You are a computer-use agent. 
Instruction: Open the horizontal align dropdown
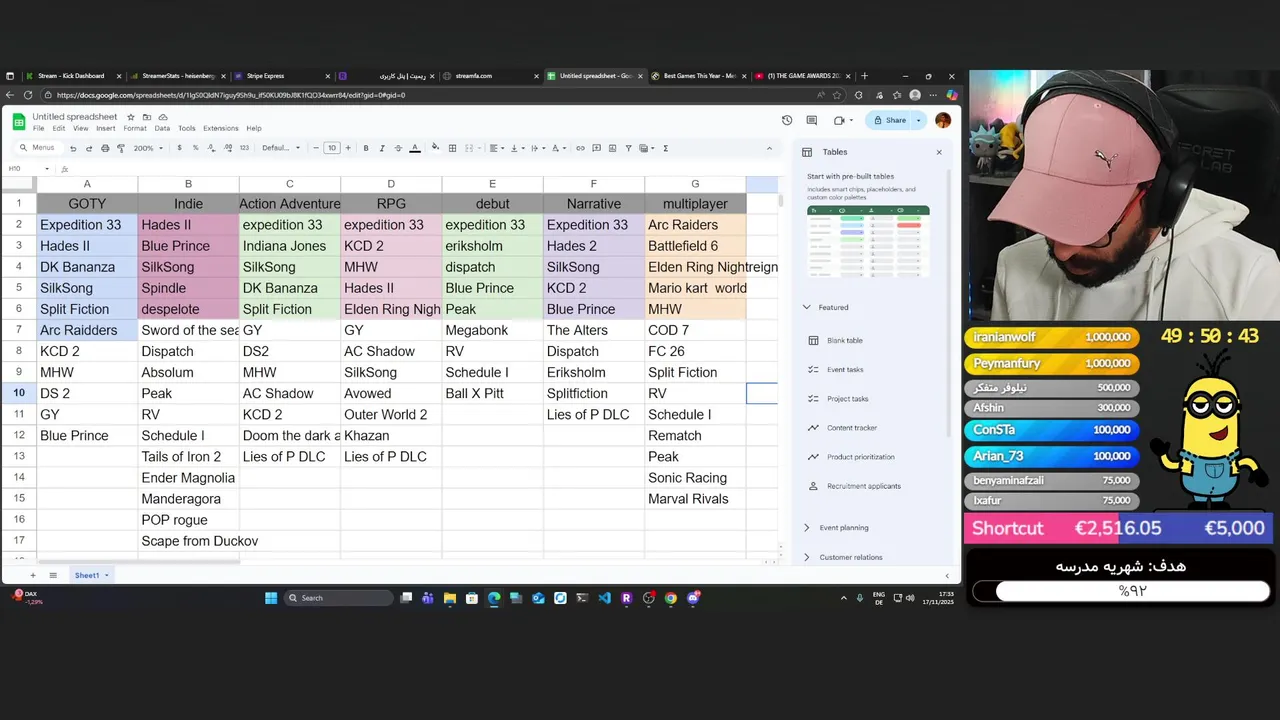[495, 148]
